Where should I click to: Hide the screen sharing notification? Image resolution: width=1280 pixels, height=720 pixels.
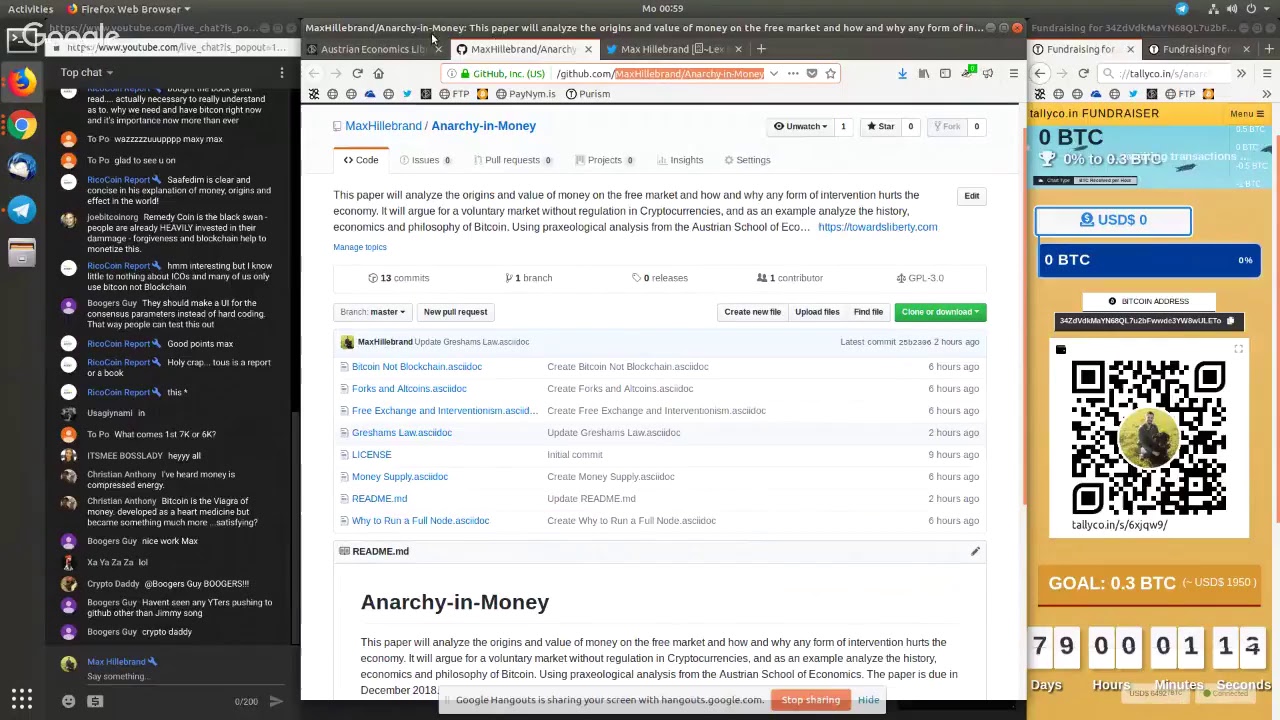[868, 700]
